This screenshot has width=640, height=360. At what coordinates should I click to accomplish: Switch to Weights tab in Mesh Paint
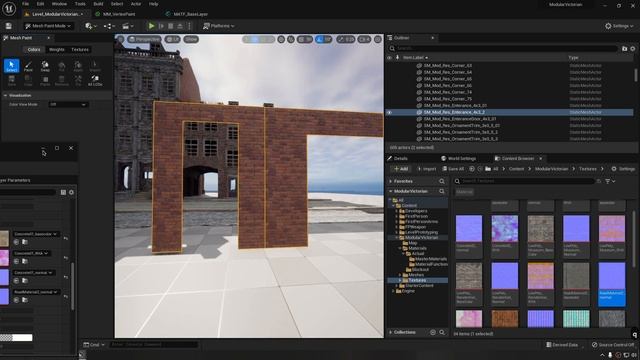coord(57,49)
